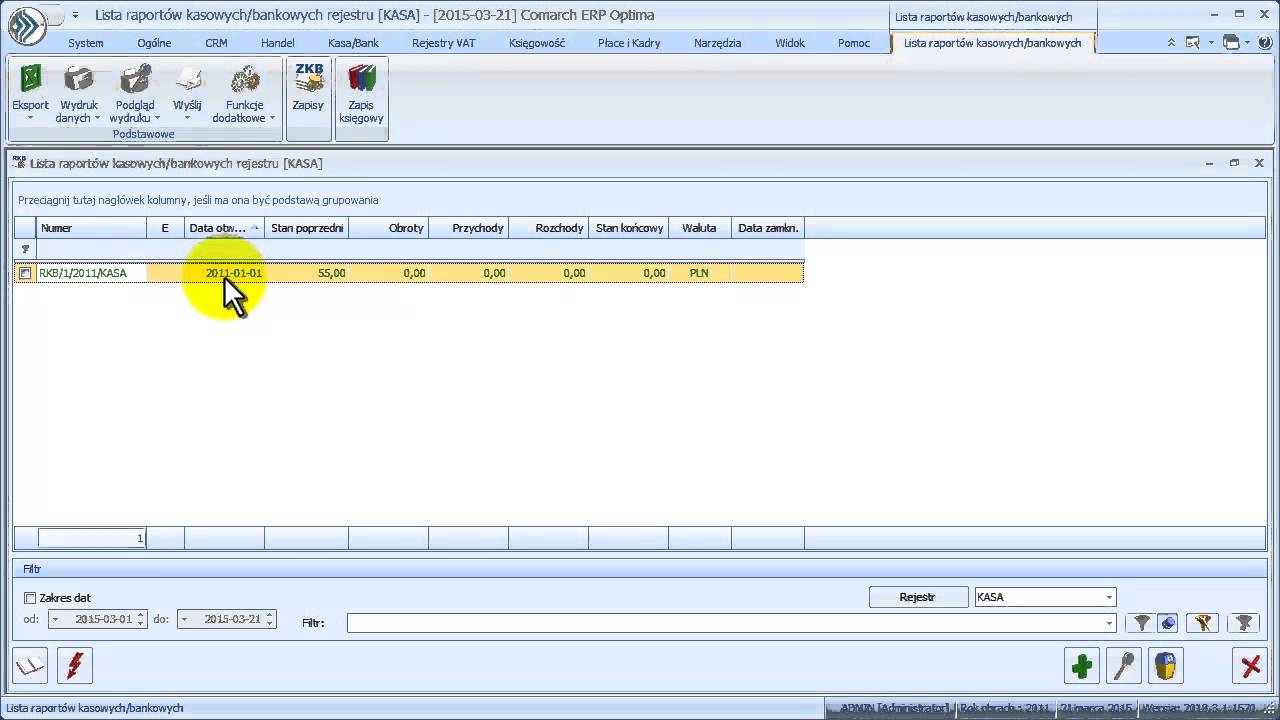Screen dimensions: 1280x720
Task: Click the Wyślij send icon
Action: pos(187,79)
